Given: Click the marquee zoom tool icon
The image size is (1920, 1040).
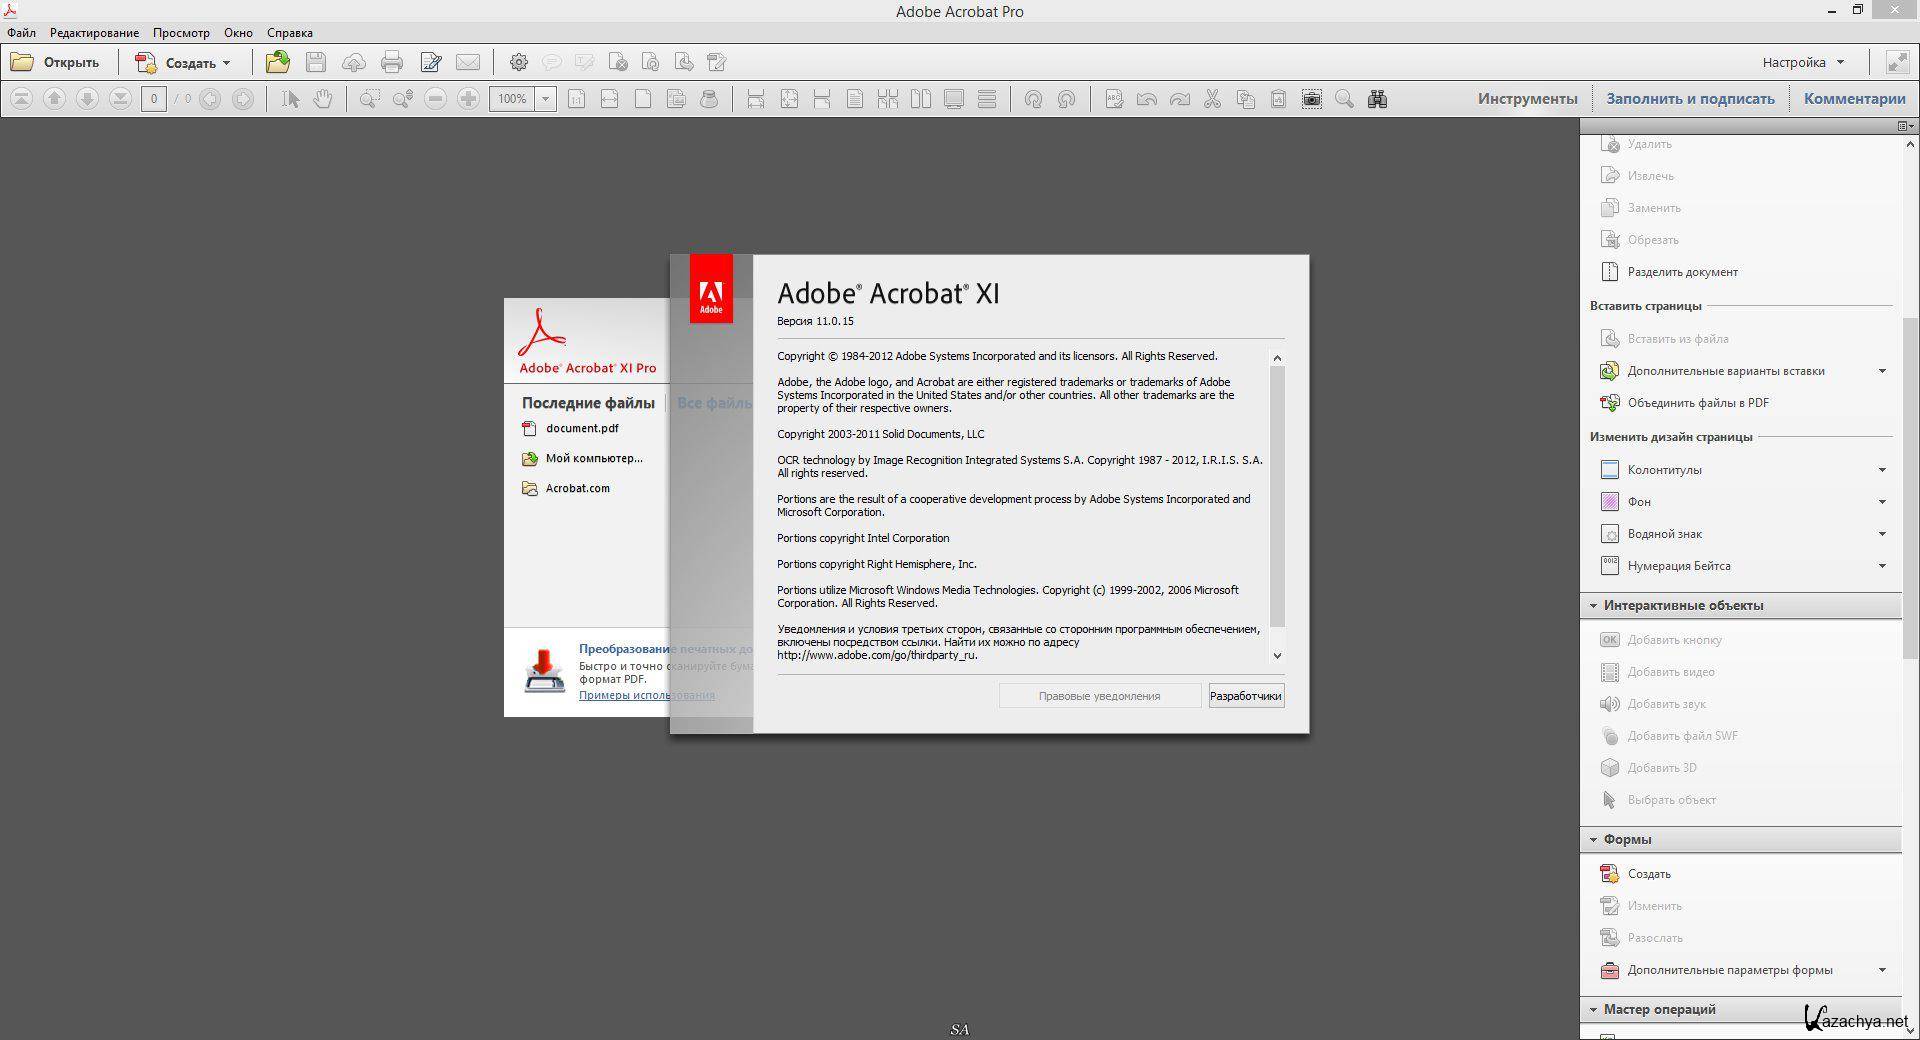Looking at the screenshot, I should pyautogui.click(x=369, y=99).
